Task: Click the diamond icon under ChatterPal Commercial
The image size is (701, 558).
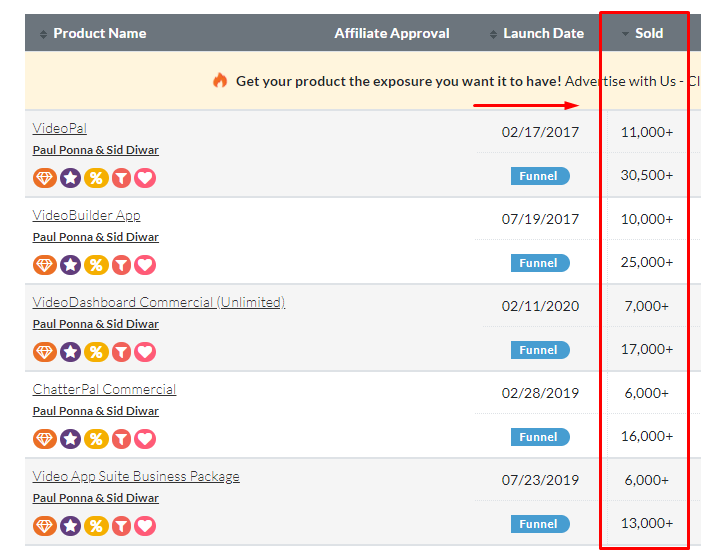Action: [45, 439]
